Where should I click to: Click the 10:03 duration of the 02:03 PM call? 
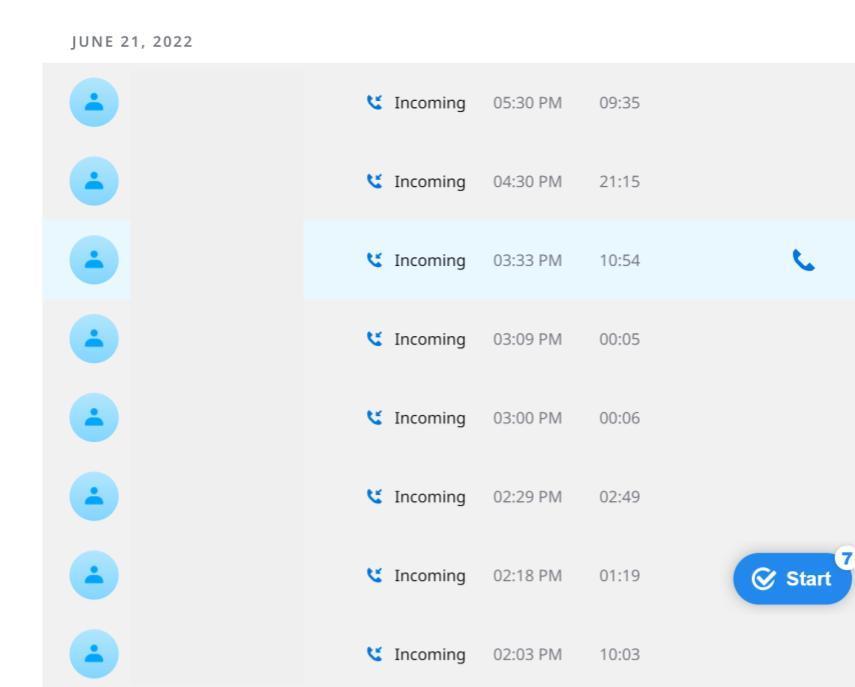(x=619, y=655)
